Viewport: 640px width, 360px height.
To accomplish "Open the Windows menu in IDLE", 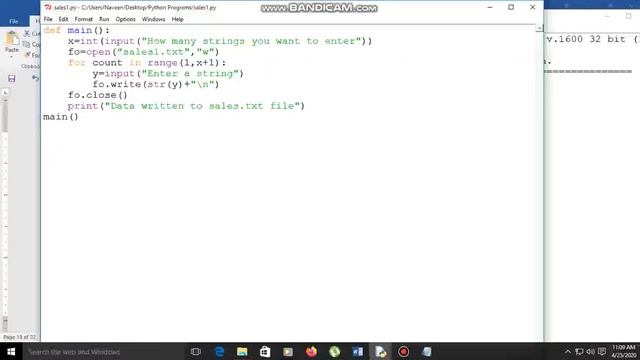I will tap(153, 19).
